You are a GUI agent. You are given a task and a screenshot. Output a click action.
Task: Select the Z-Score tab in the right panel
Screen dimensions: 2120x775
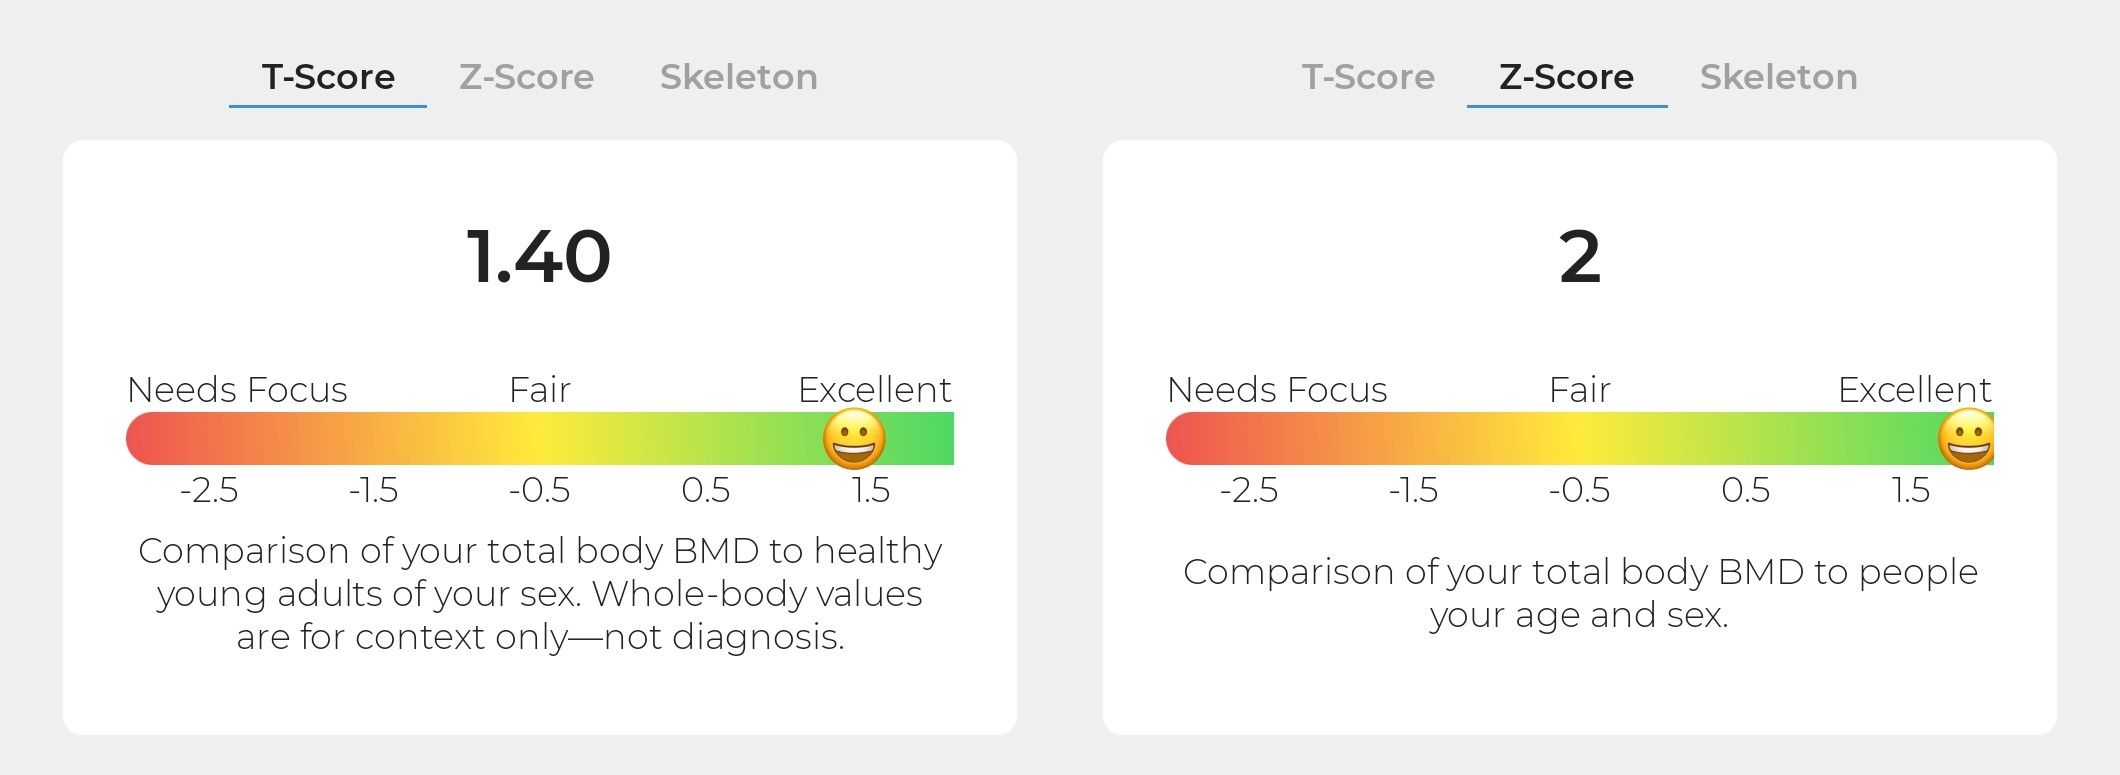(1567, 77)
